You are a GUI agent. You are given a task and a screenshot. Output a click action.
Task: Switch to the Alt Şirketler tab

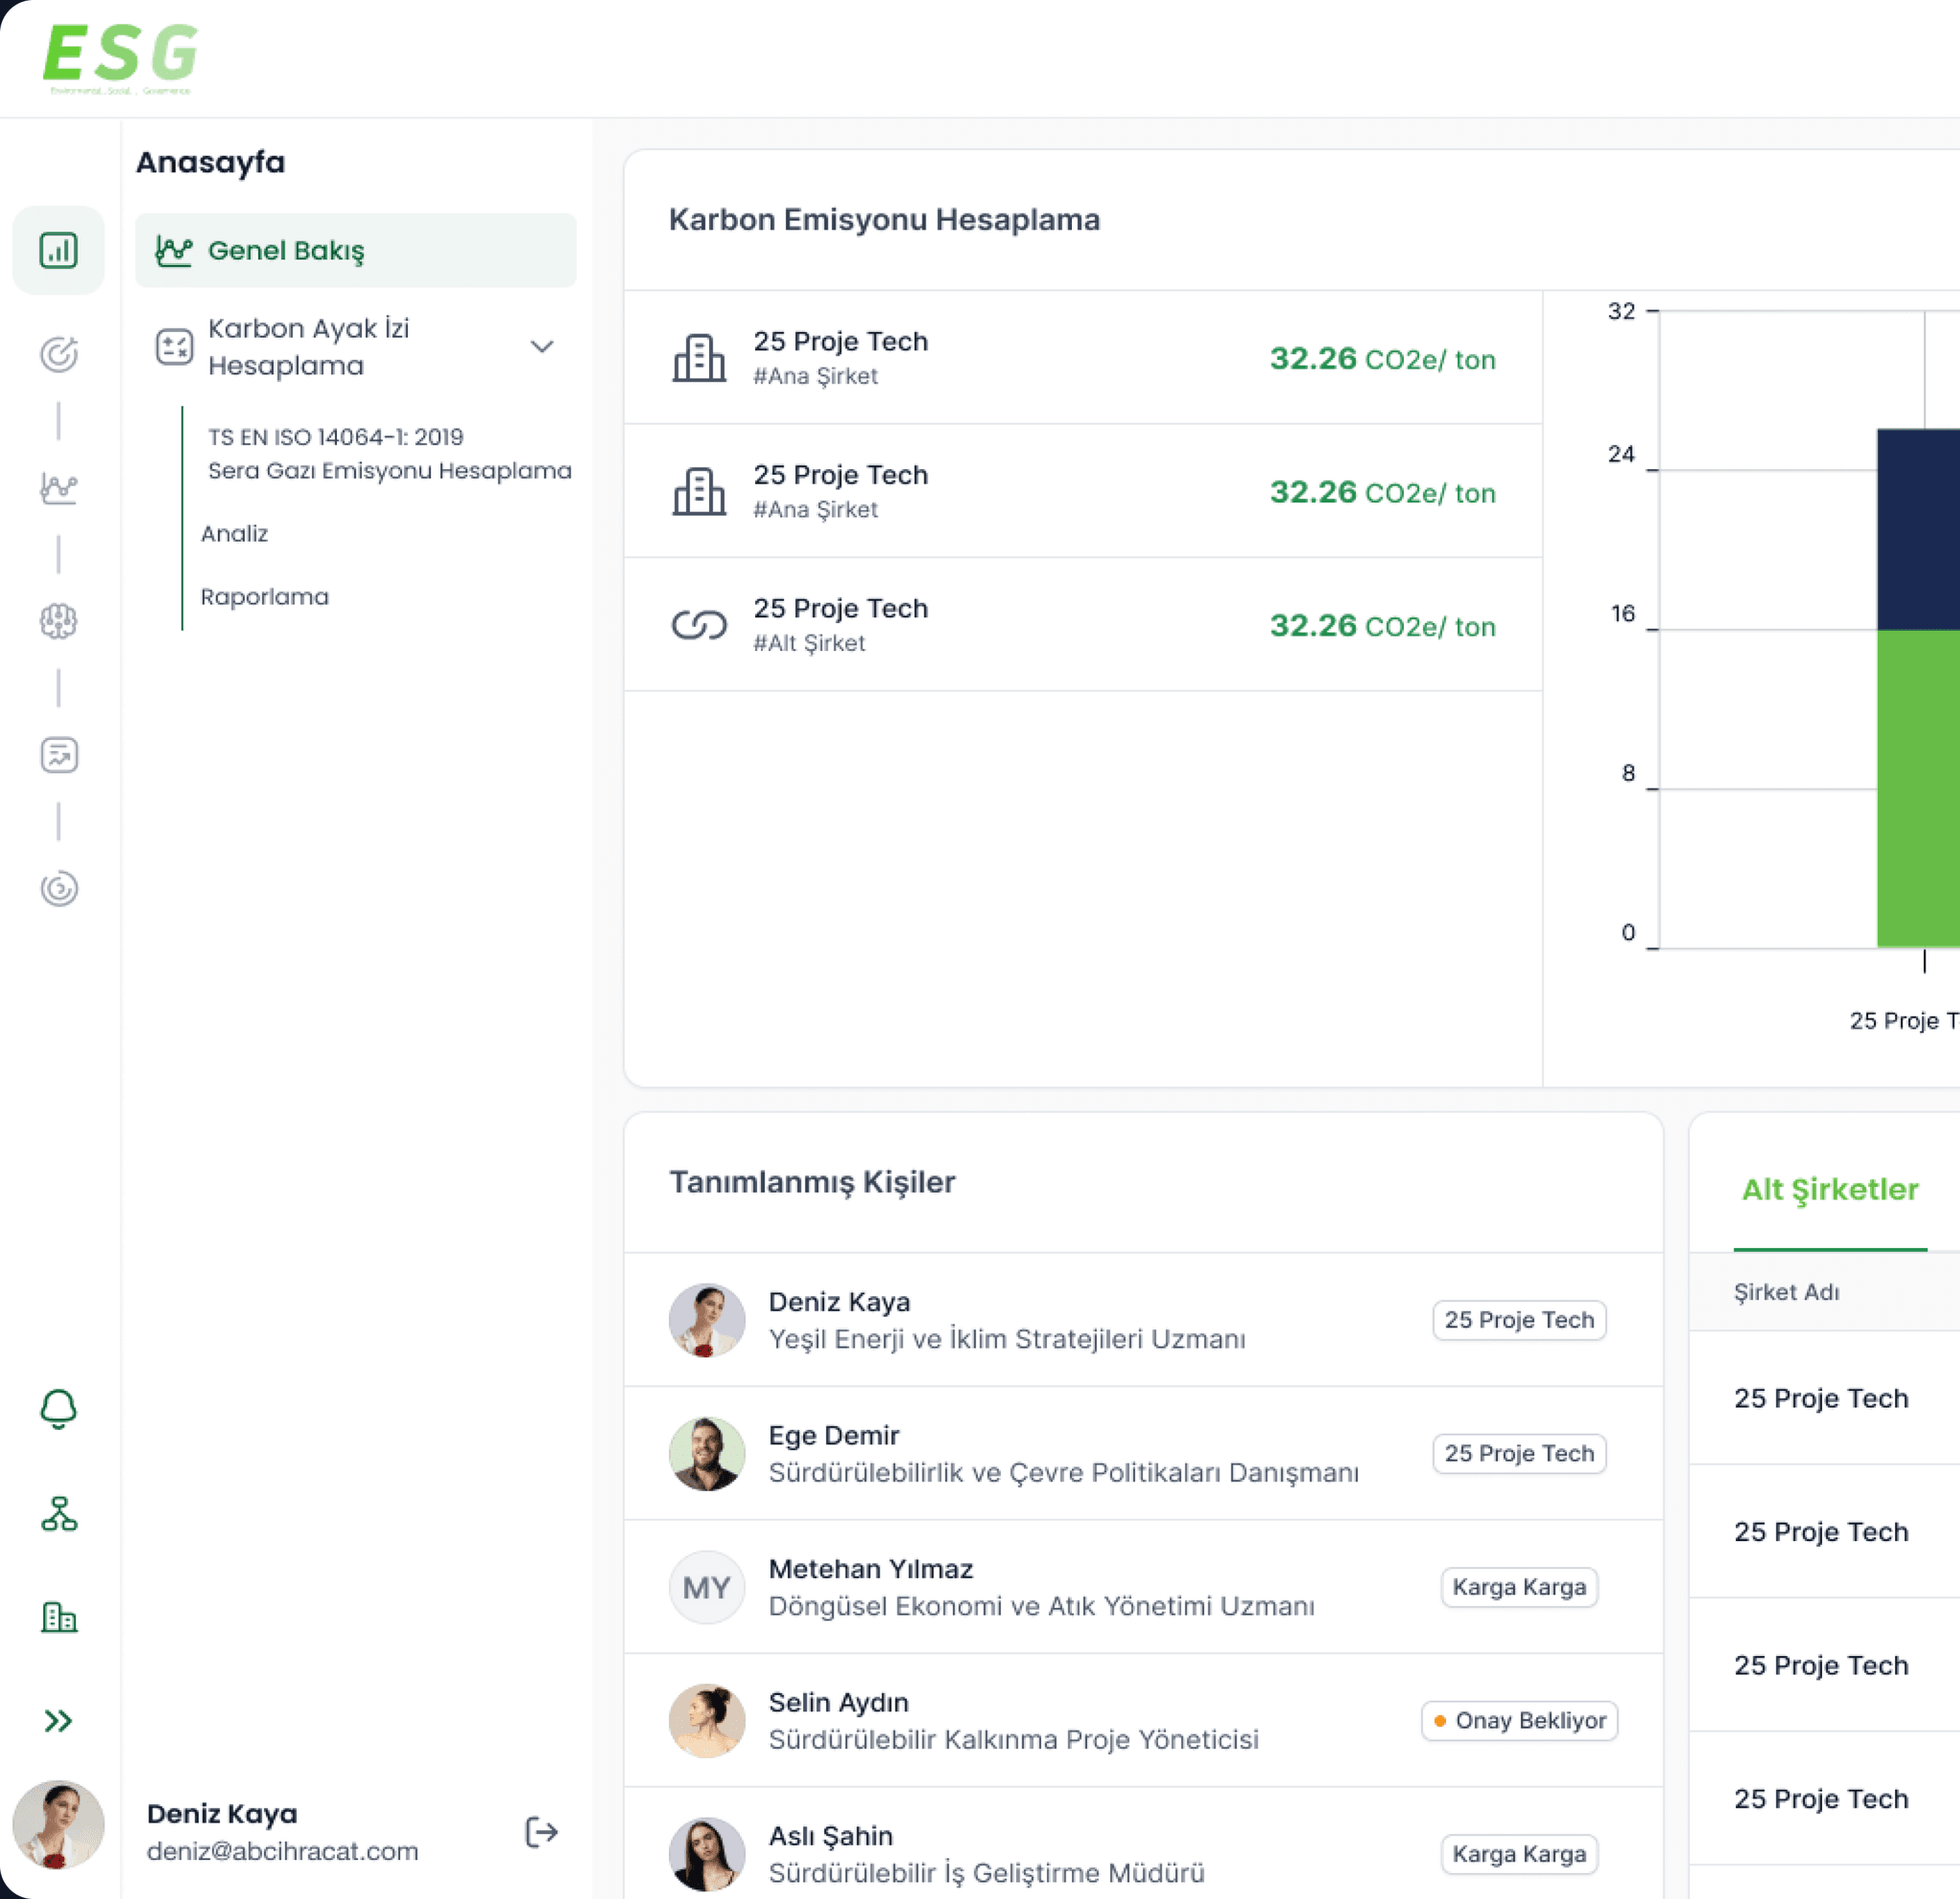(x=1829, y=1189)
